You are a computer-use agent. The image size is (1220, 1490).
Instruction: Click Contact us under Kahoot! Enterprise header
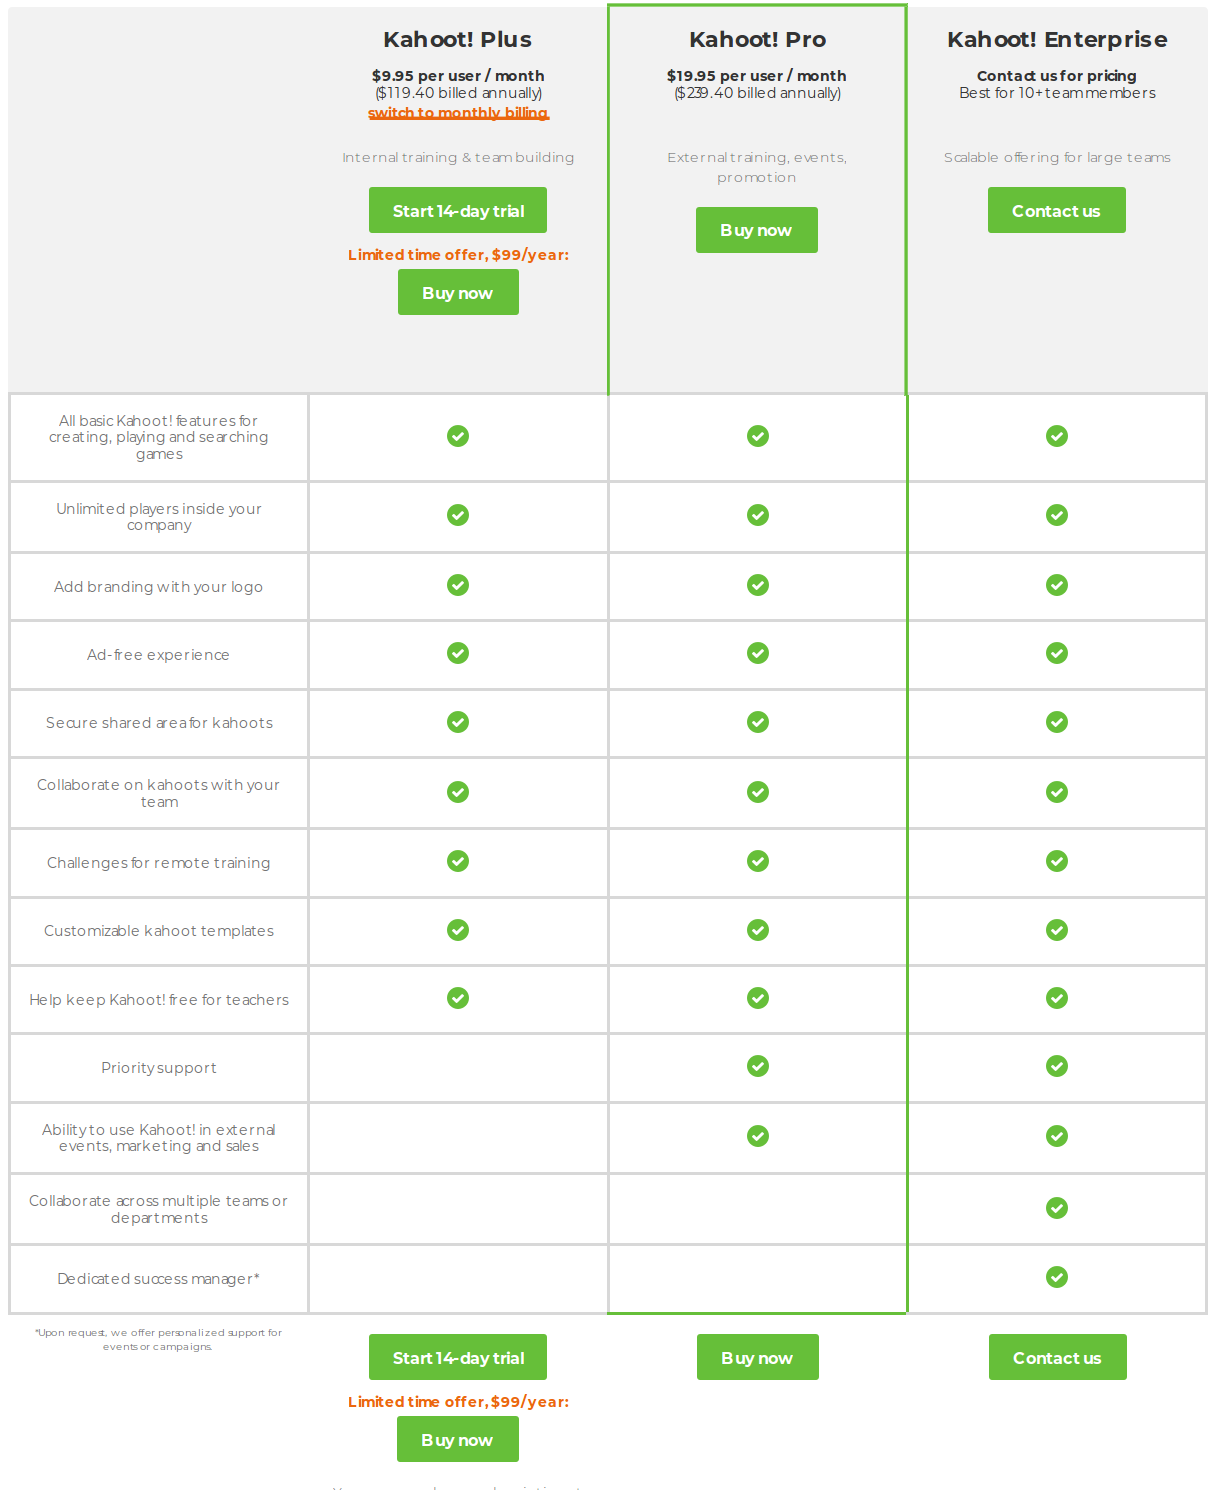(1056, 211)
